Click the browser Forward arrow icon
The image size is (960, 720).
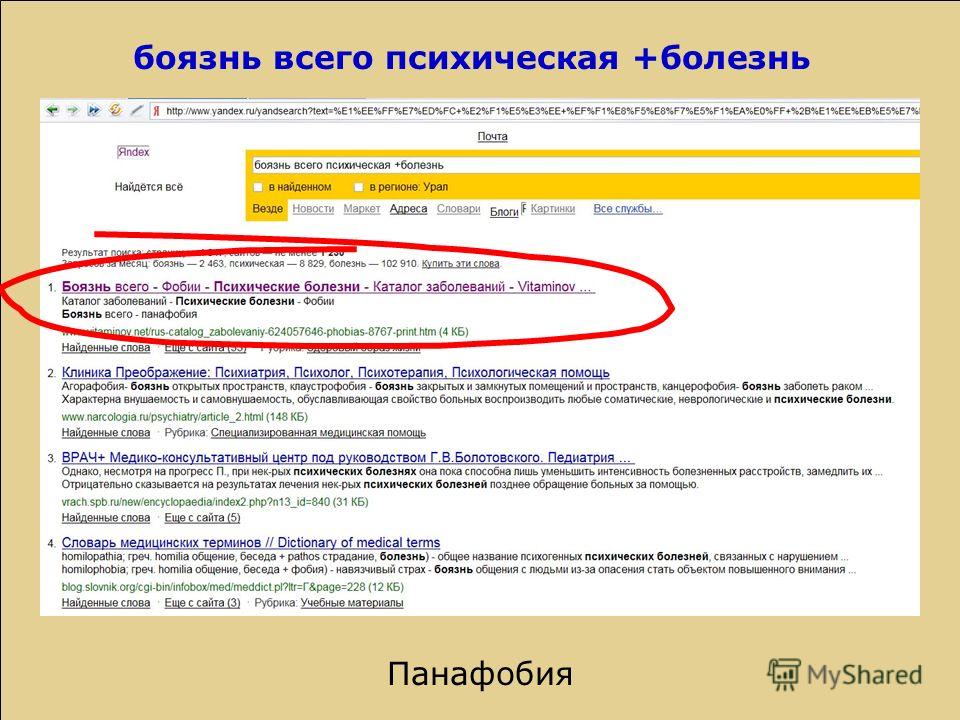pos(73,110)
